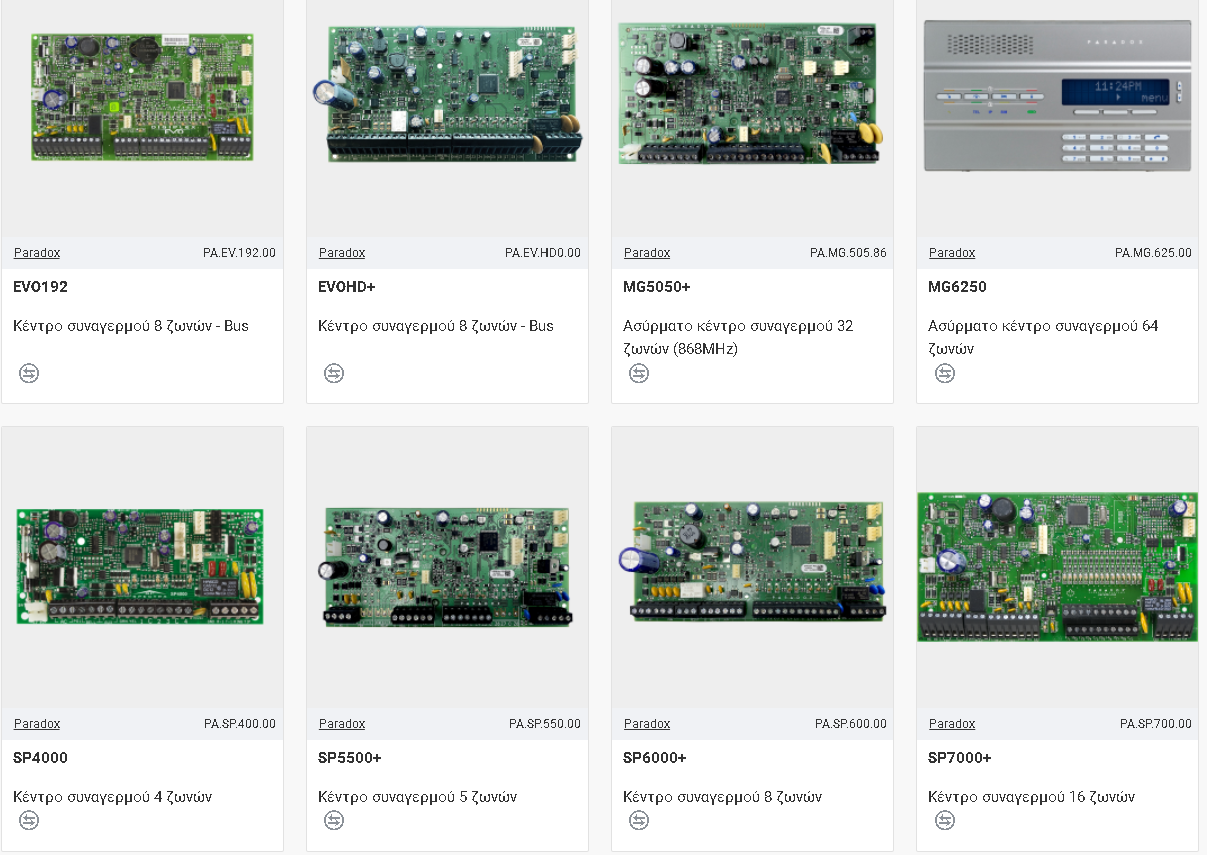
Task: Follow the Paradox brand link above SP6000+
Action: point(647,724)
